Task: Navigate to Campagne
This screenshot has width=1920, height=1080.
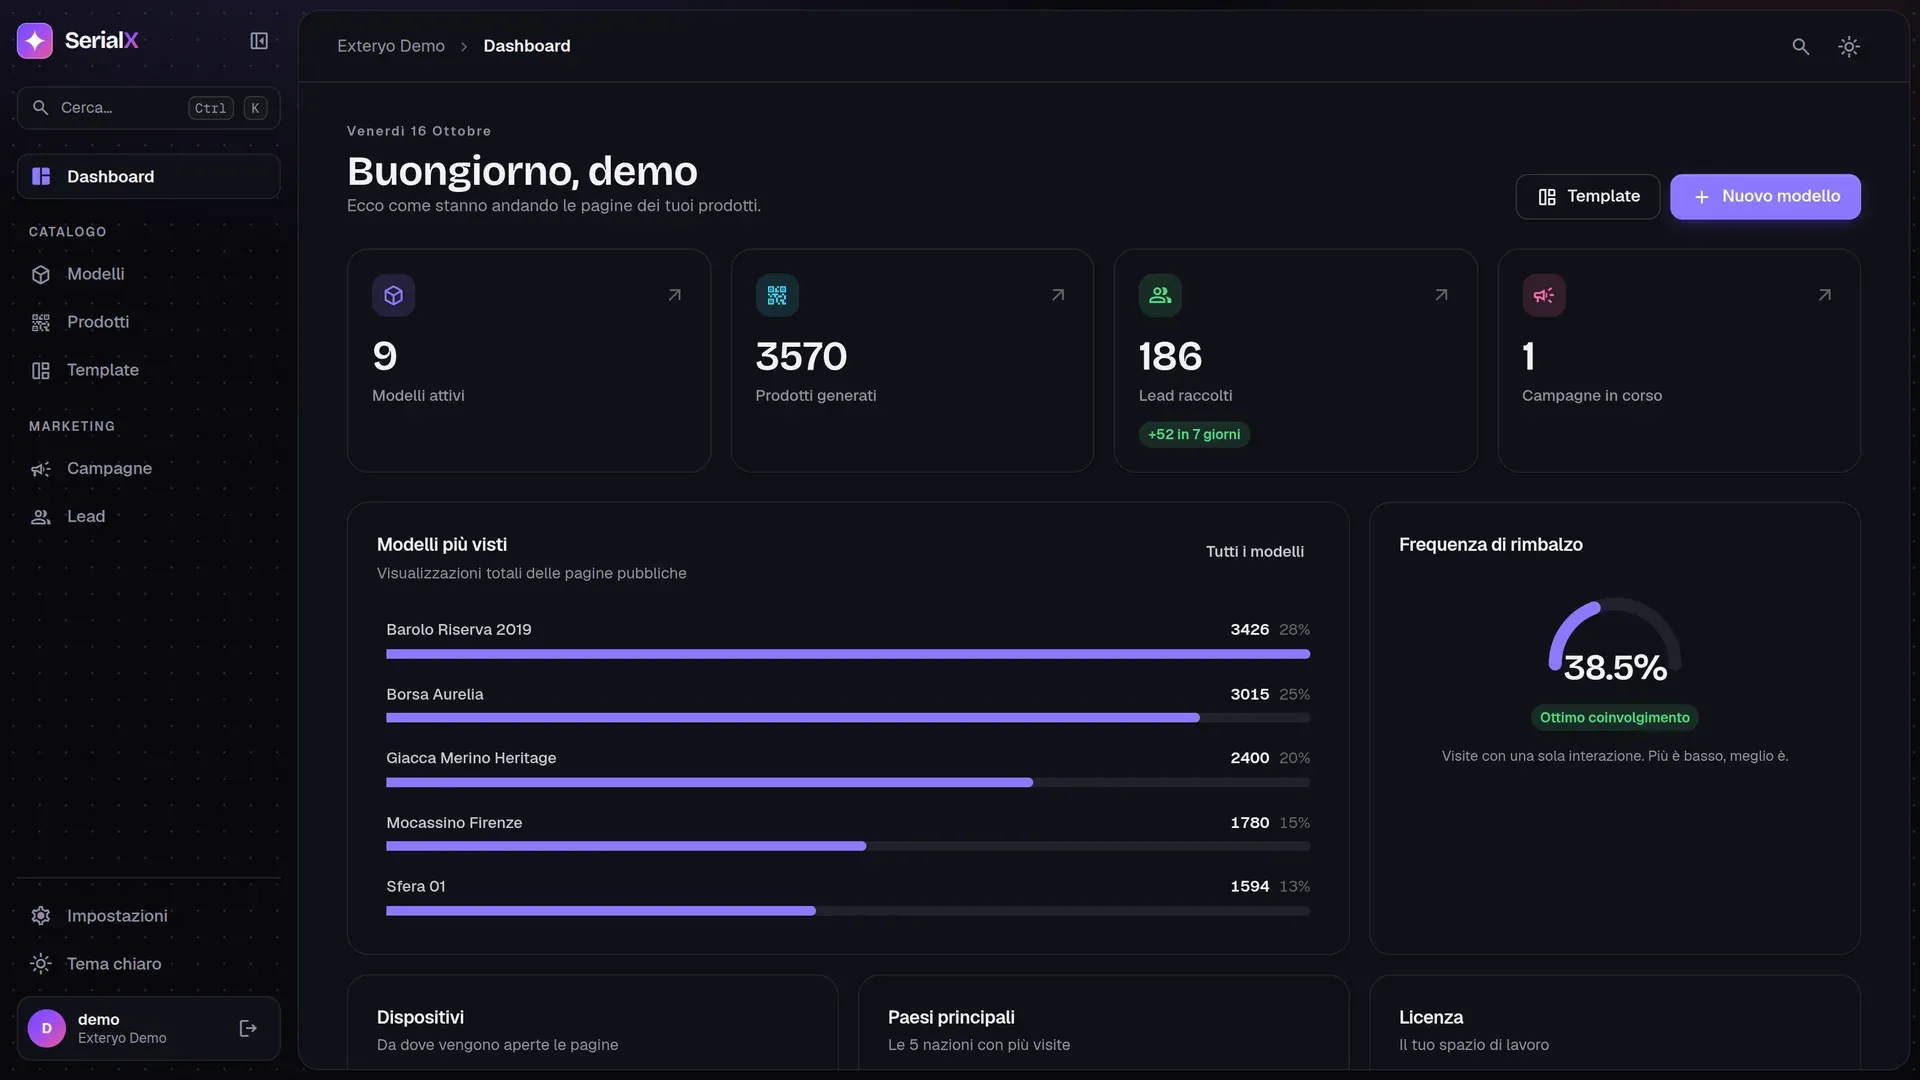Action: (x=148, y=468)
